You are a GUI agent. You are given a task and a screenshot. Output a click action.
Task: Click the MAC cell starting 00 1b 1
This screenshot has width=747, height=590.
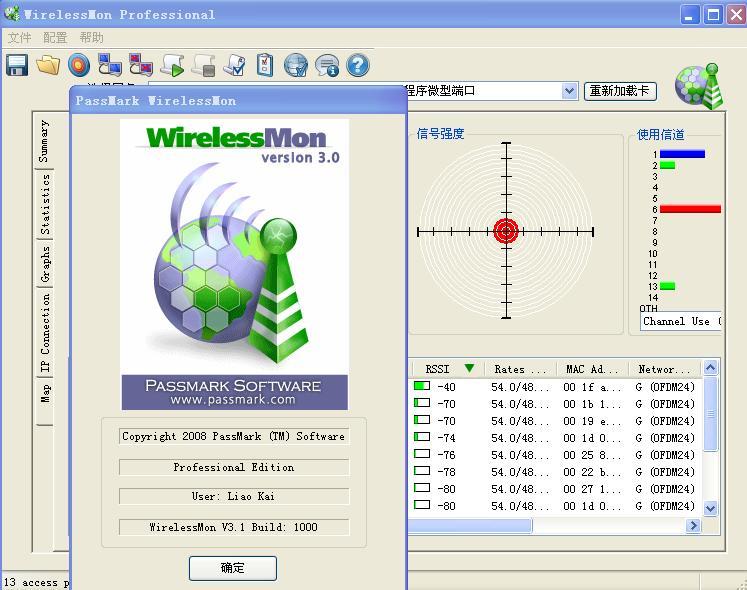click(x=592, y=404)
